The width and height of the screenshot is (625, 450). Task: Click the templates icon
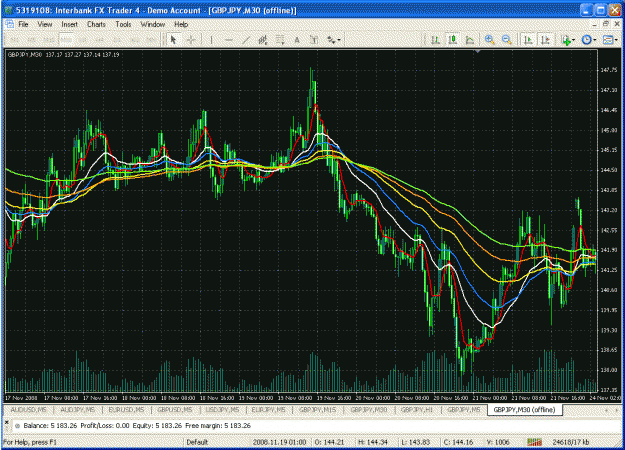607,39
